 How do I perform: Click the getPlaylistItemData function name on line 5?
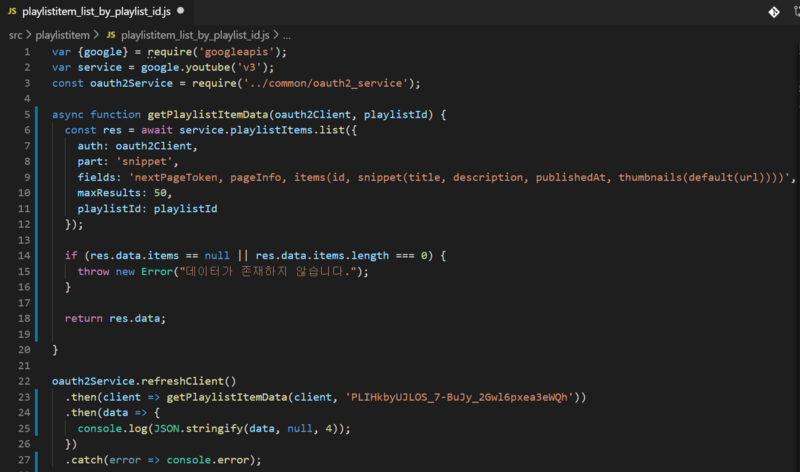point(208,115)
